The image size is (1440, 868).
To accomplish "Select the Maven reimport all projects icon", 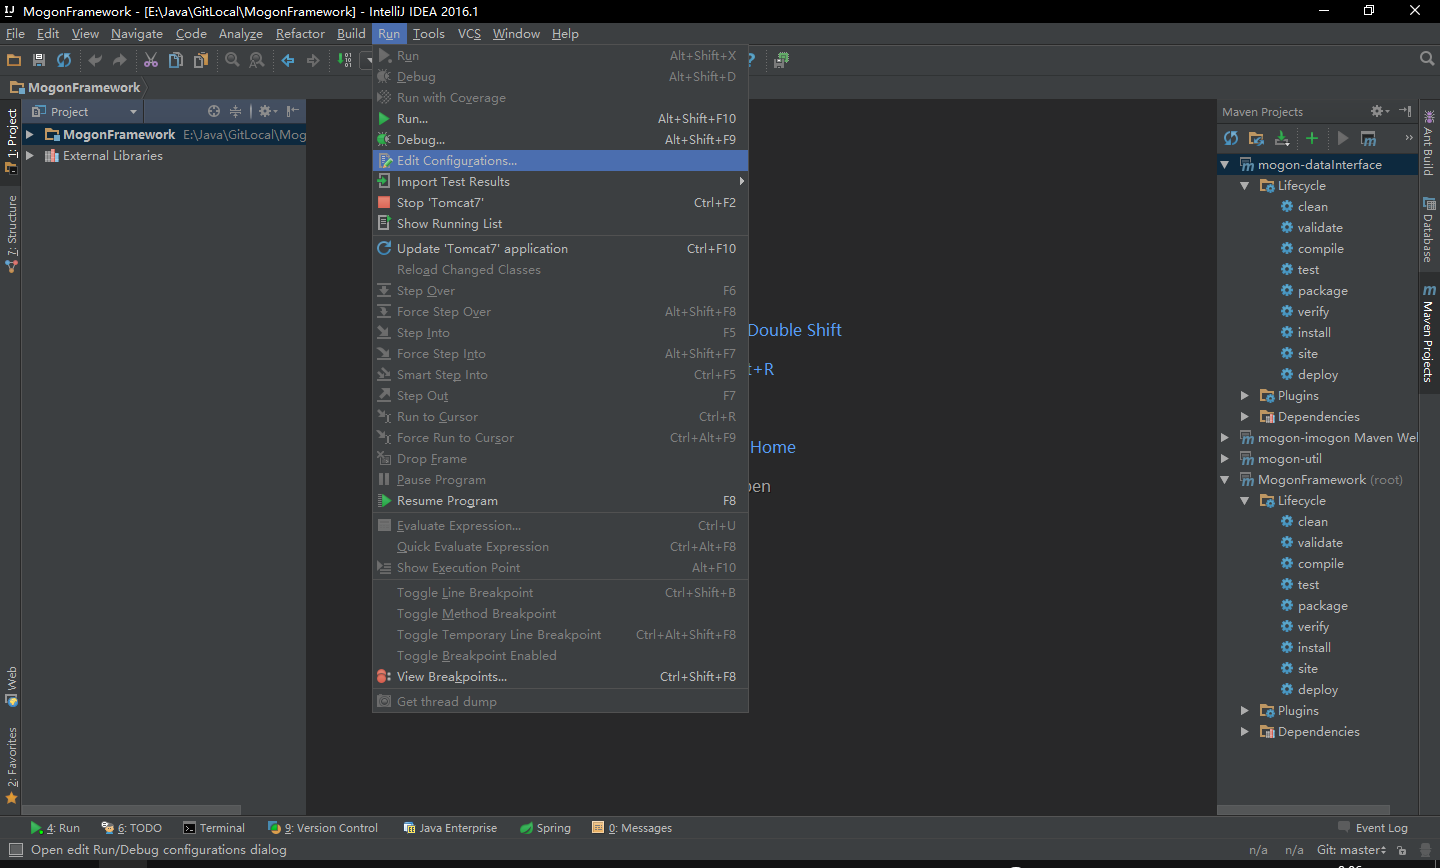I will [1231, 138].
